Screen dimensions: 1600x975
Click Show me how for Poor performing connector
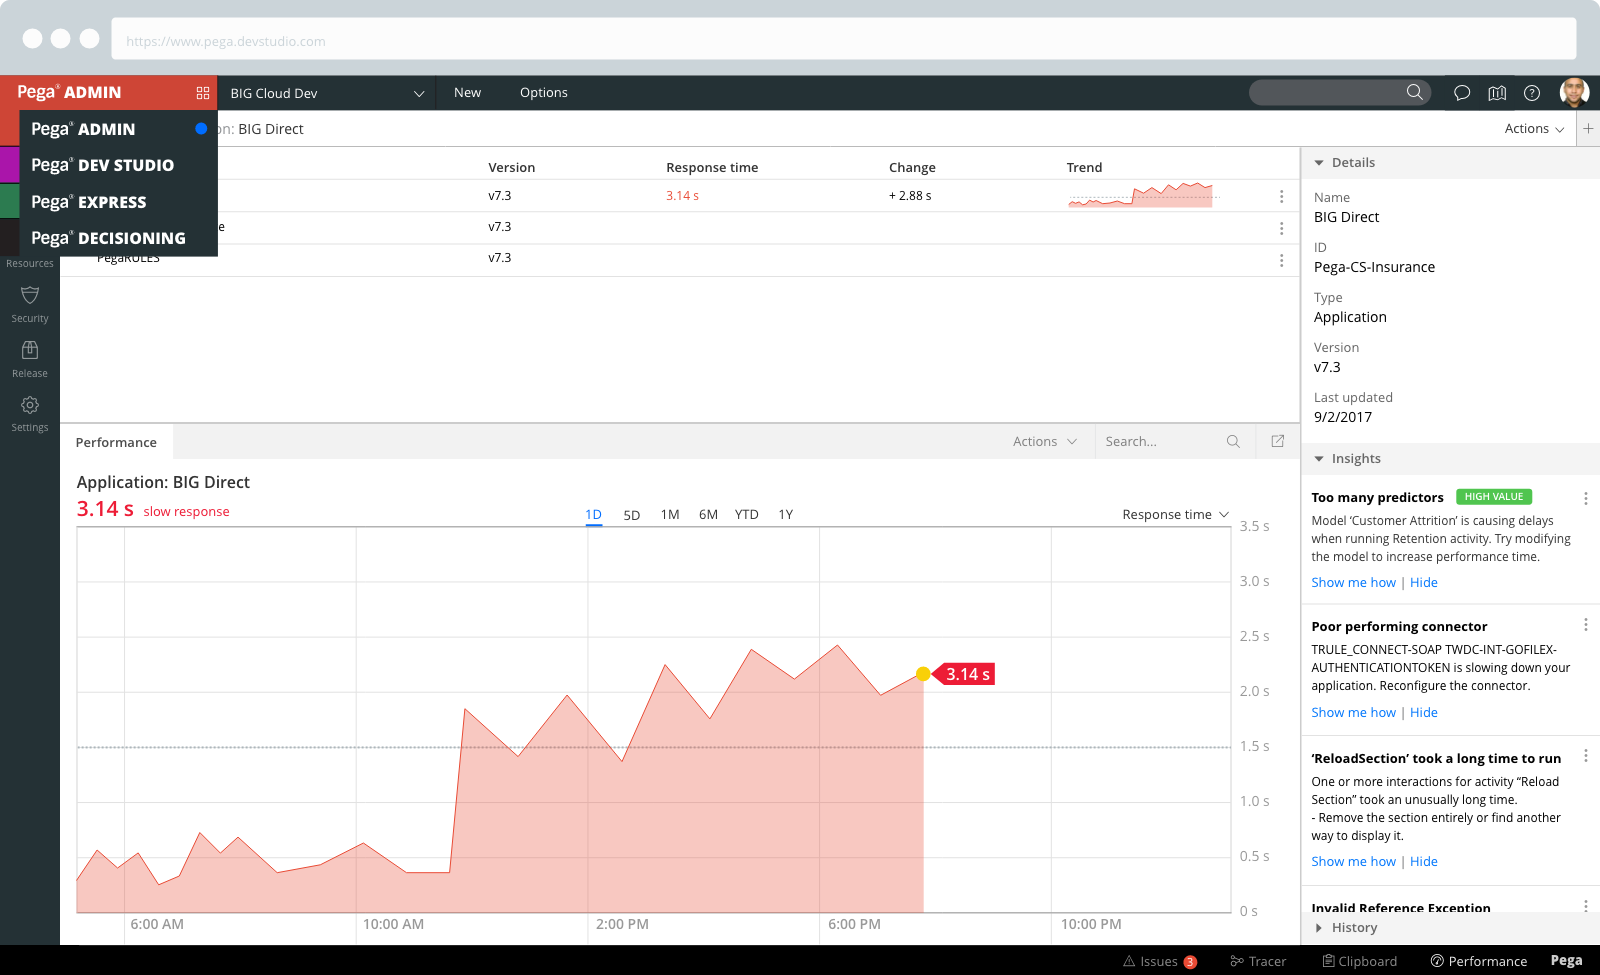pyautogui.click(x=1353, y=712)
